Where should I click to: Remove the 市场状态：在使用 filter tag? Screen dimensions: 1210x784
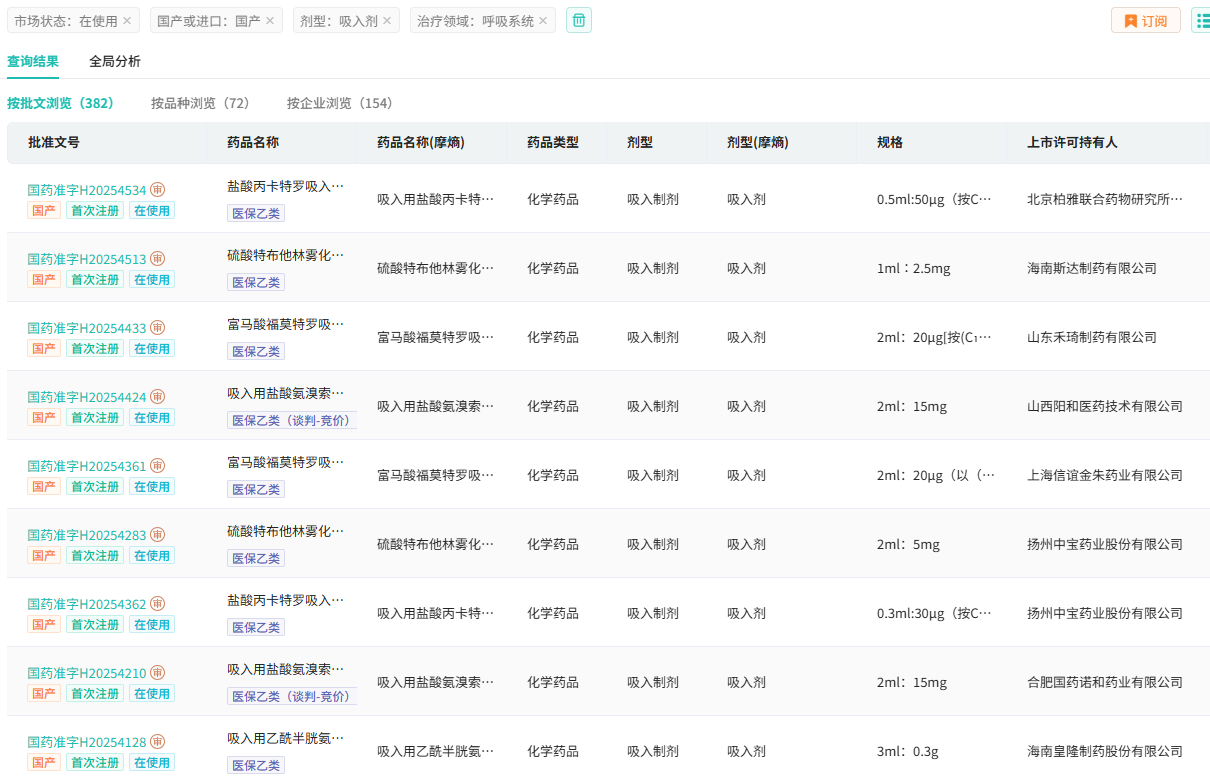click(x=127, y=21)
